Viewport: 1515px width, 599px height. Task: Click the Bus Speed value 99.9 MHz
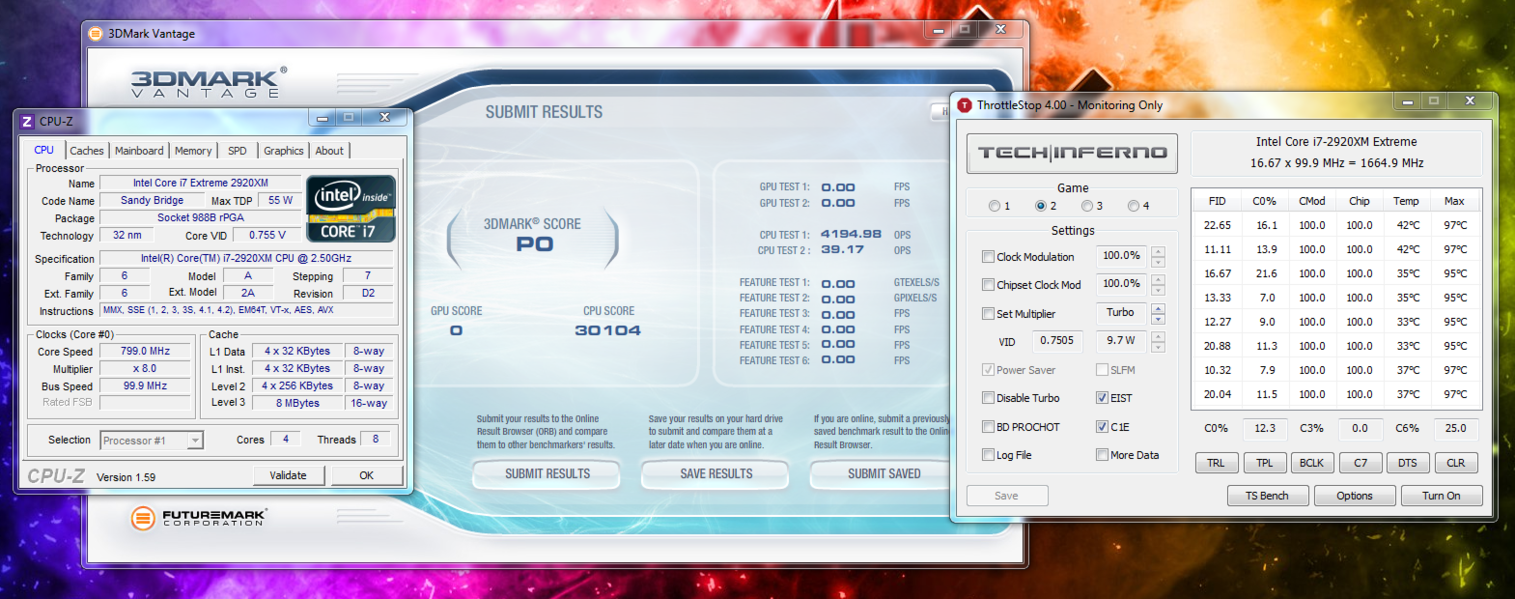click(x=145, y=386)
